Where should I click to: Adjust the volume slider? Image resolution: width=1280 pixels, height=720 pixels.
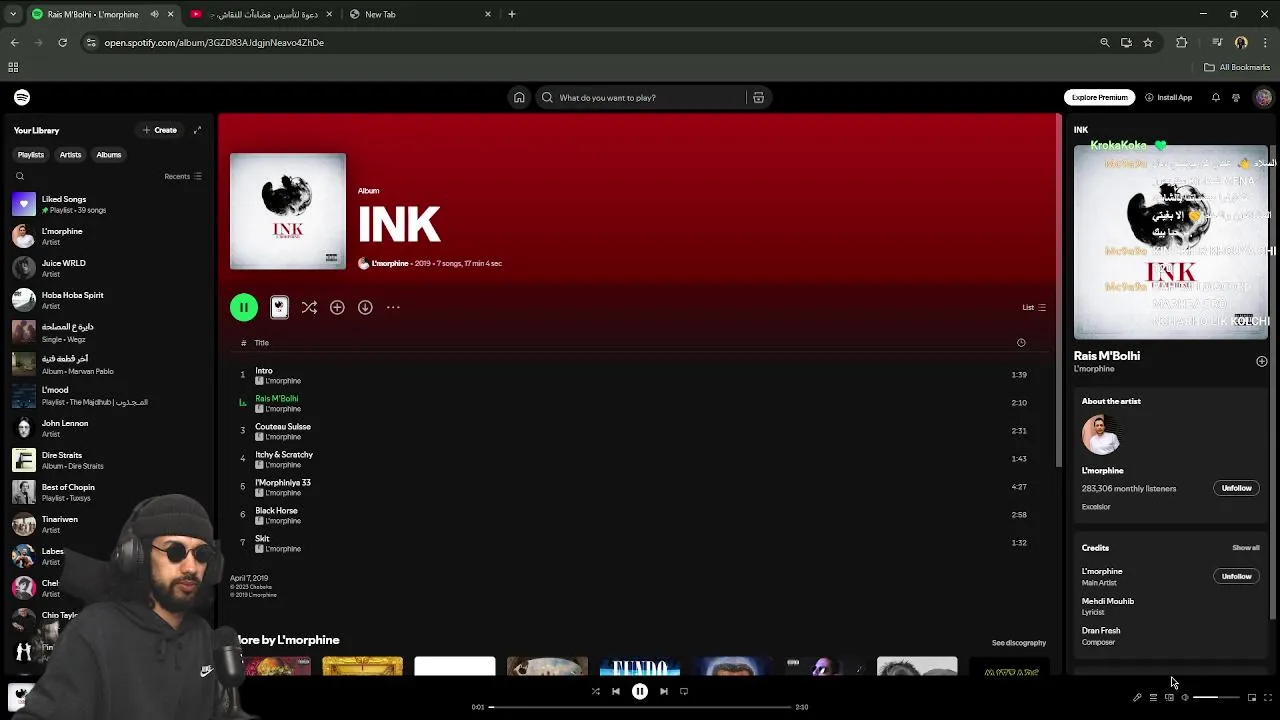pos(1217,697)
